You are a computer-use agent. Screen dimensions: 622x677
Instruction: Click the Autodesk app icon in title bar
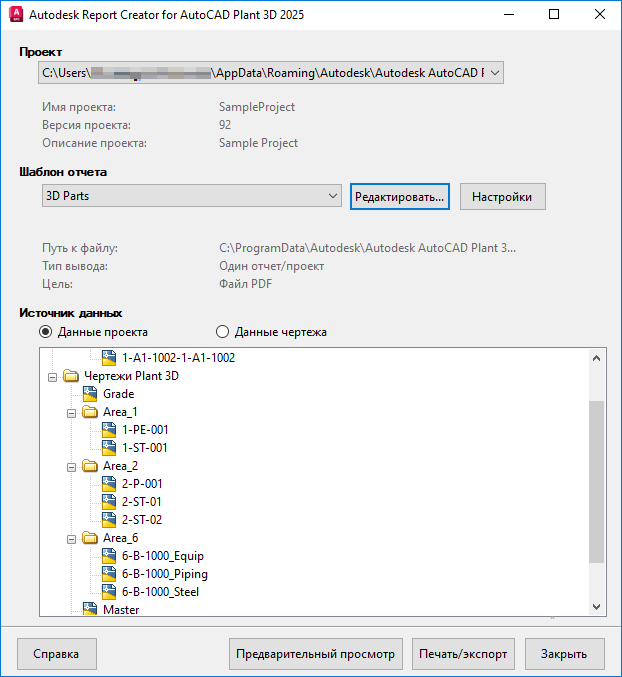(x=16, y=14)
